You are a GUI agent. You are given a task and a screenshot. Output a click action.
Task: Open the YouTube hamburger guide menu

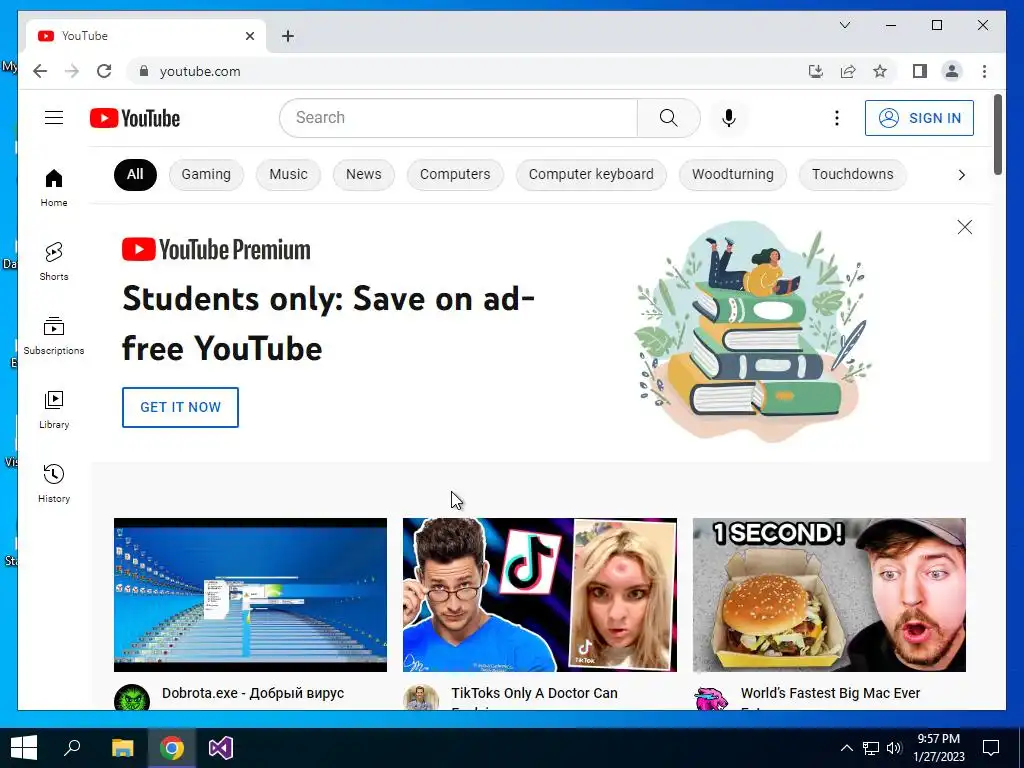54,118
